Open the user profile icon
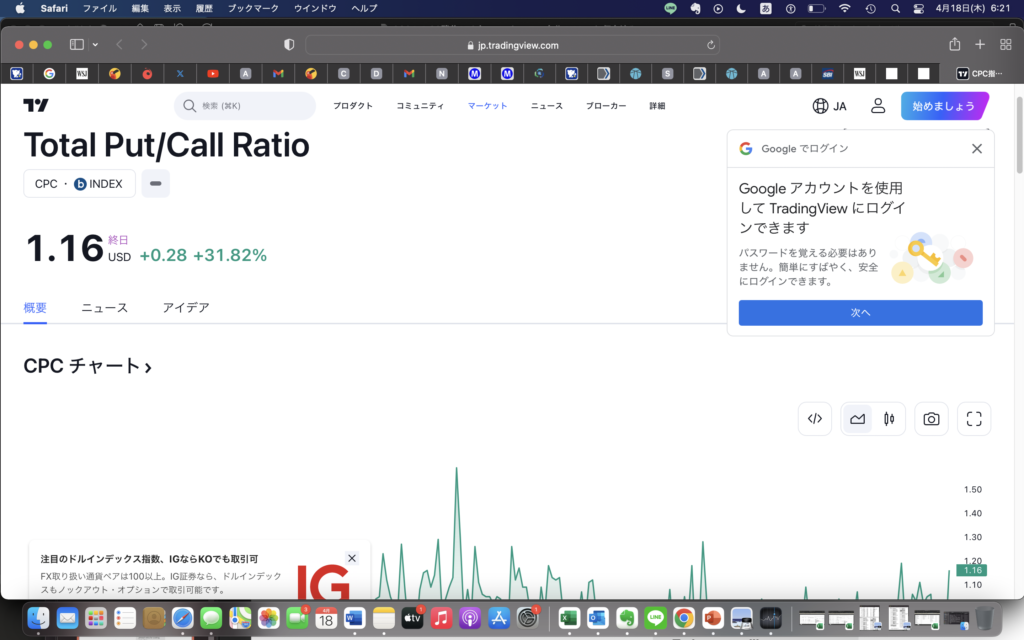This screenshot has width=1024, height=640. pos(878,106)
